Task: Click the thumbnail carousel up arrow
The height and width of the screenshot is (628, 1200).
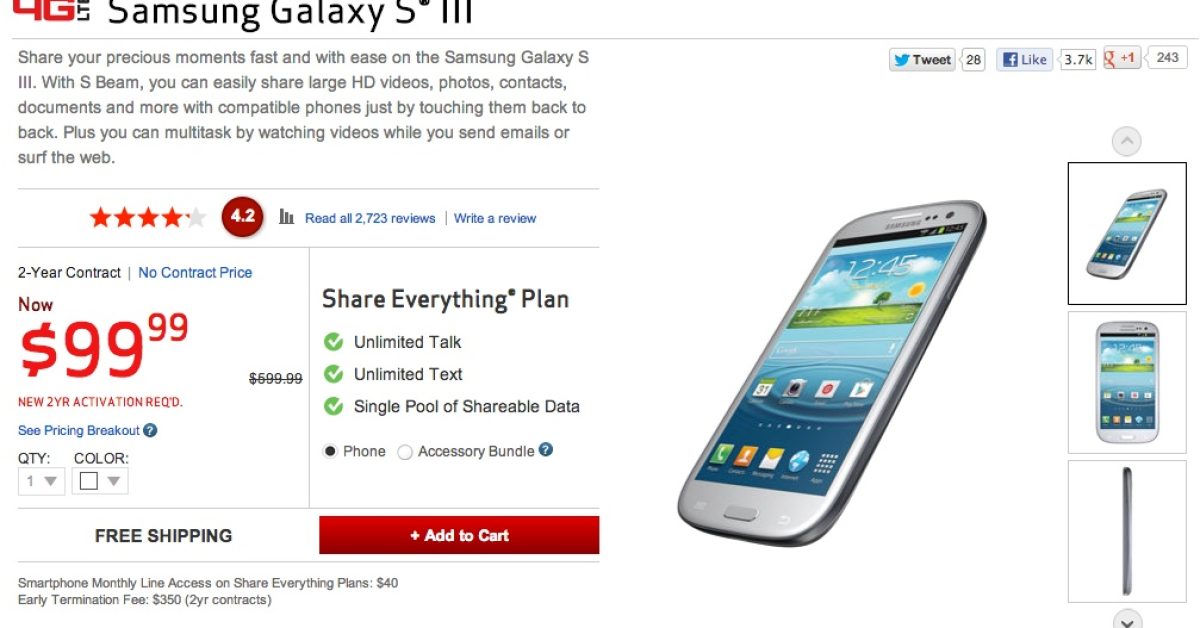Action: [x=1127, y=141]
